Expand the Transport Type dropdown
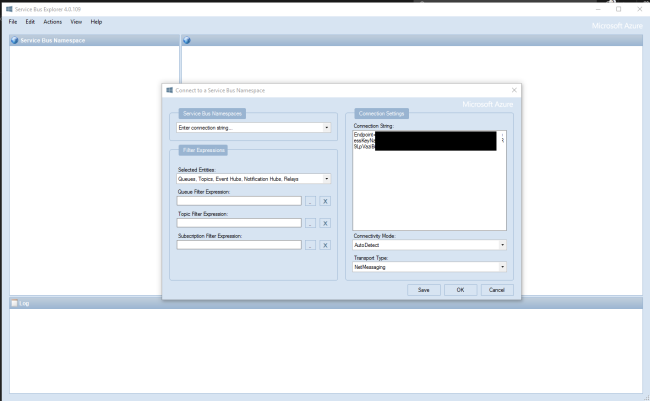 (x=502, y=267)
